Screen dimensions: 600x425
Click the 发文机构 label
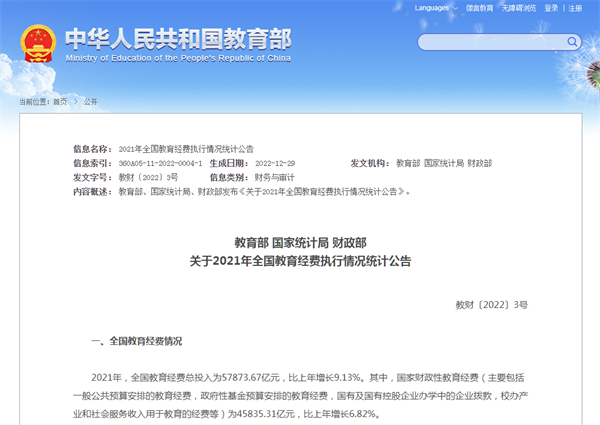pyautogui.click(x=370, y=163)
